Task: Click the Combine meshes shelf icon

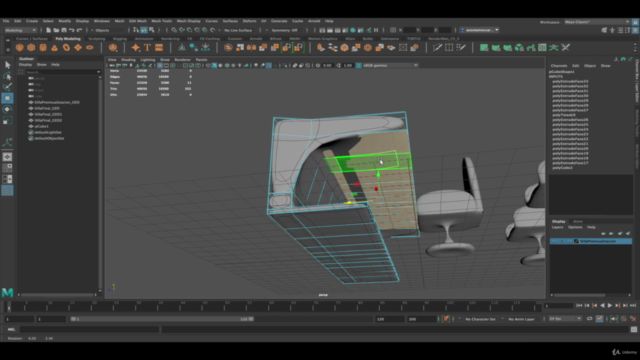Action: coord(228,48)
